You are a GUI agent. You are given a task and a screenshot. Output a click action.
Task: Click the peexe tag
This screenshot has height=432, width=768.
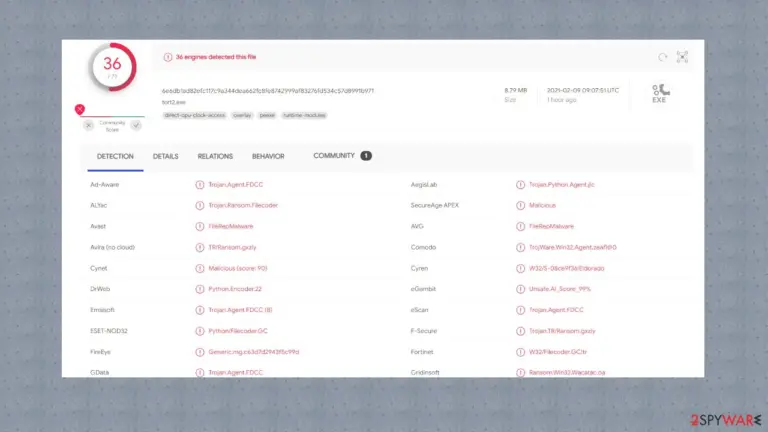click(267, 115)
